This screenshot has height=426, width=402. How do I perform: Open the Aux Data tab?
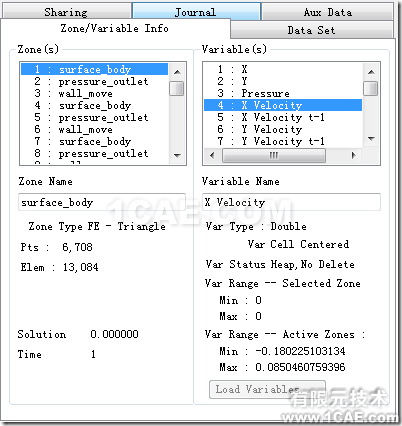tap(327, 12)
